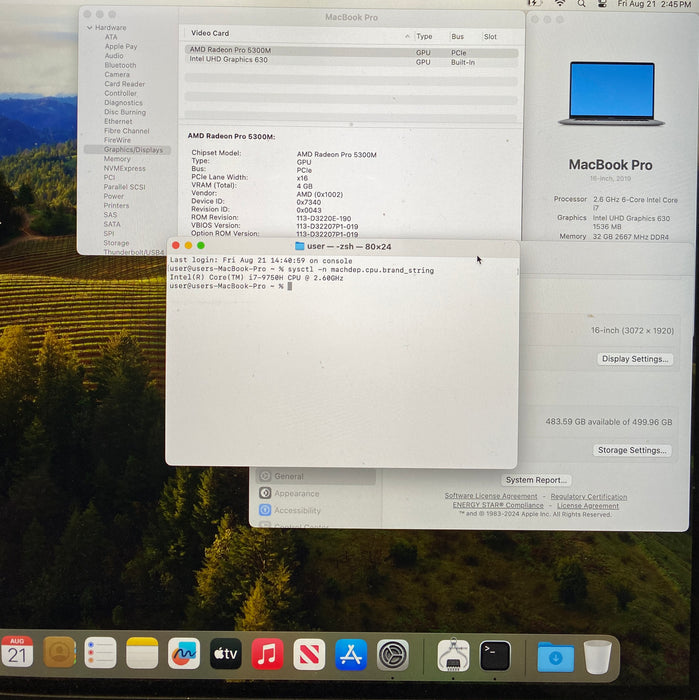The image size is (699, 700).
Task: Click the date and time in menu bar
Action: click(x=654, y=4)
